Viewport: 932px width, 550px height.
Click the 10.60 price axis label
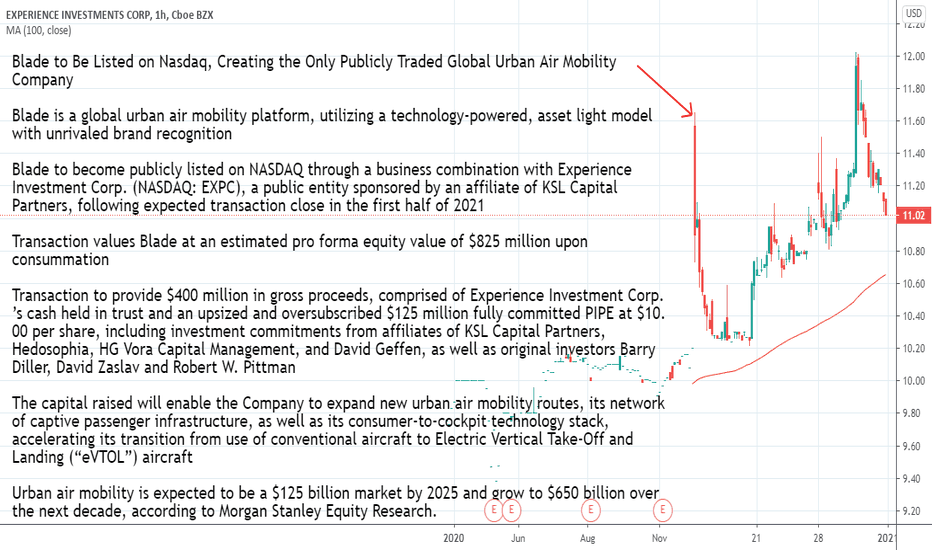click(x=914, y=284)
